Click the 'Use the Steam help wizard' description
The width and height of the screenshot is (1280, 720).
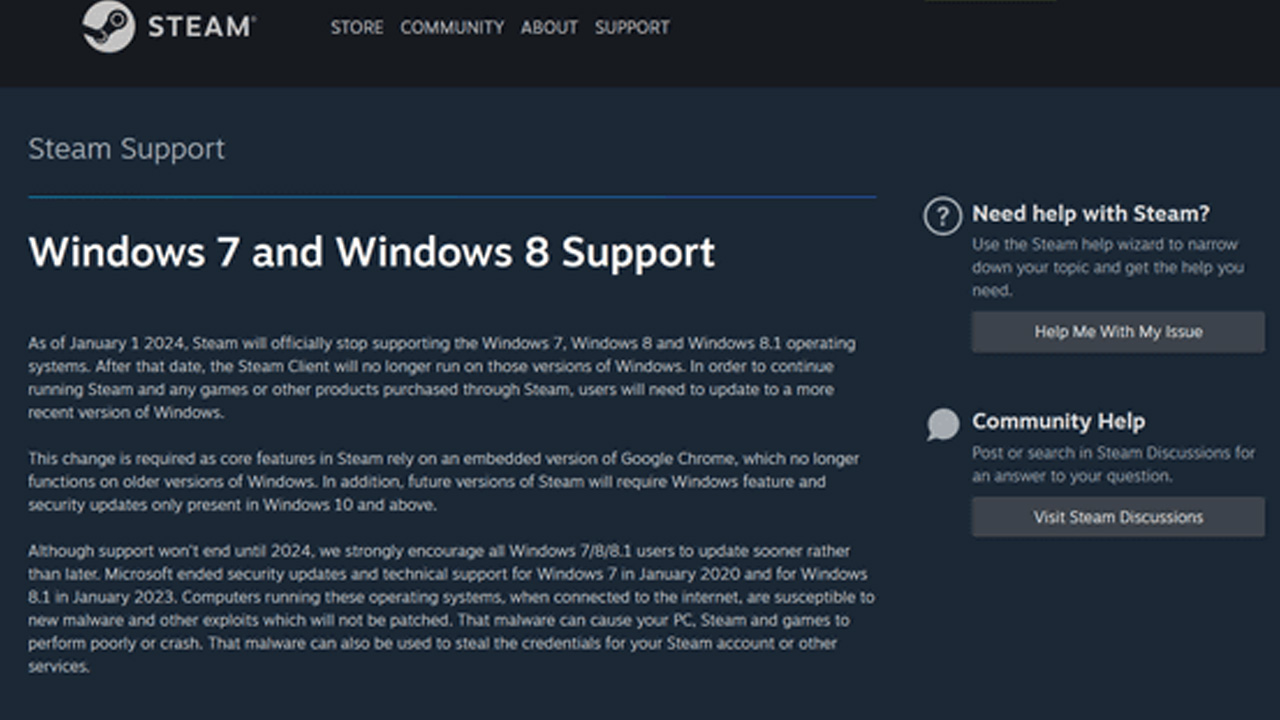pyautogui.click(x=1107, y=268)
